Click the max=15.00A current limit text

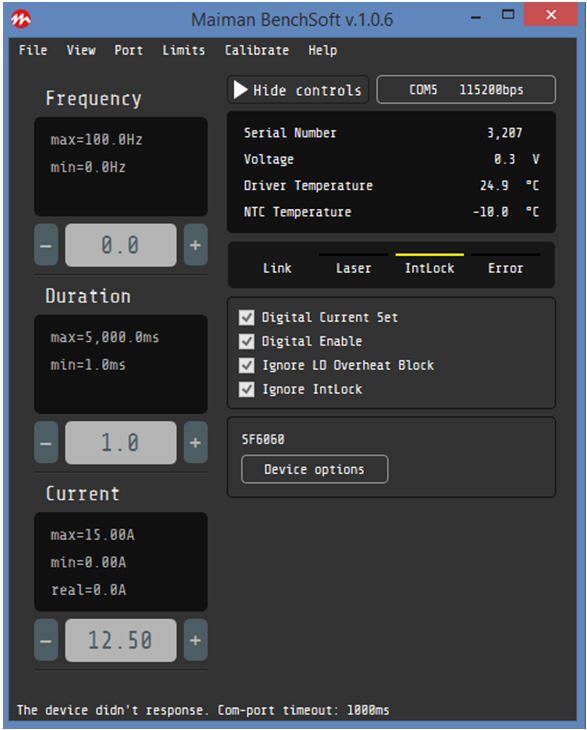pos(93,535)
